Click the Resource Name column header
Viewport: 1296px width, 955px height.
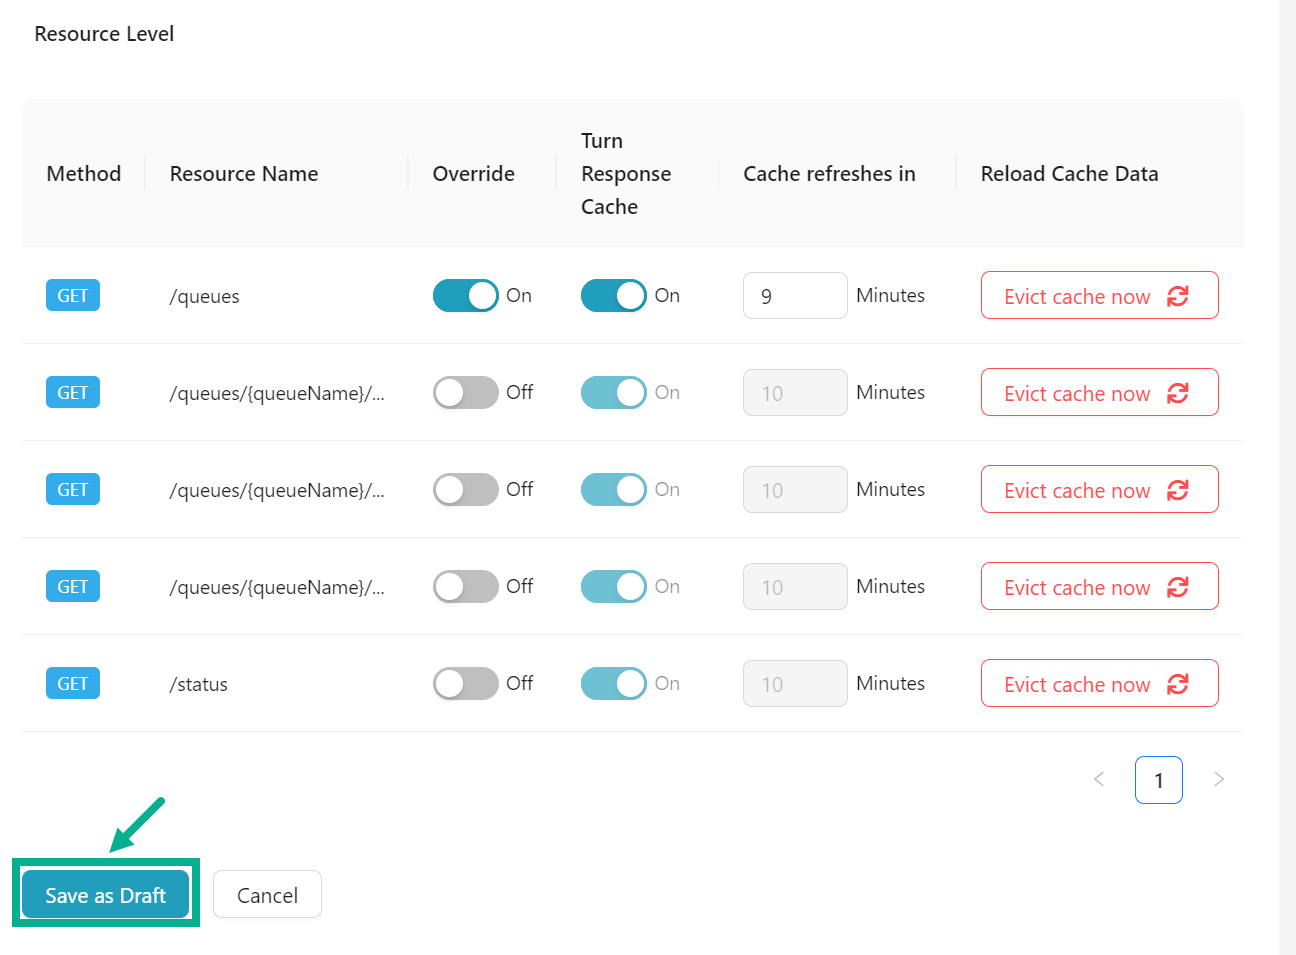244,174
